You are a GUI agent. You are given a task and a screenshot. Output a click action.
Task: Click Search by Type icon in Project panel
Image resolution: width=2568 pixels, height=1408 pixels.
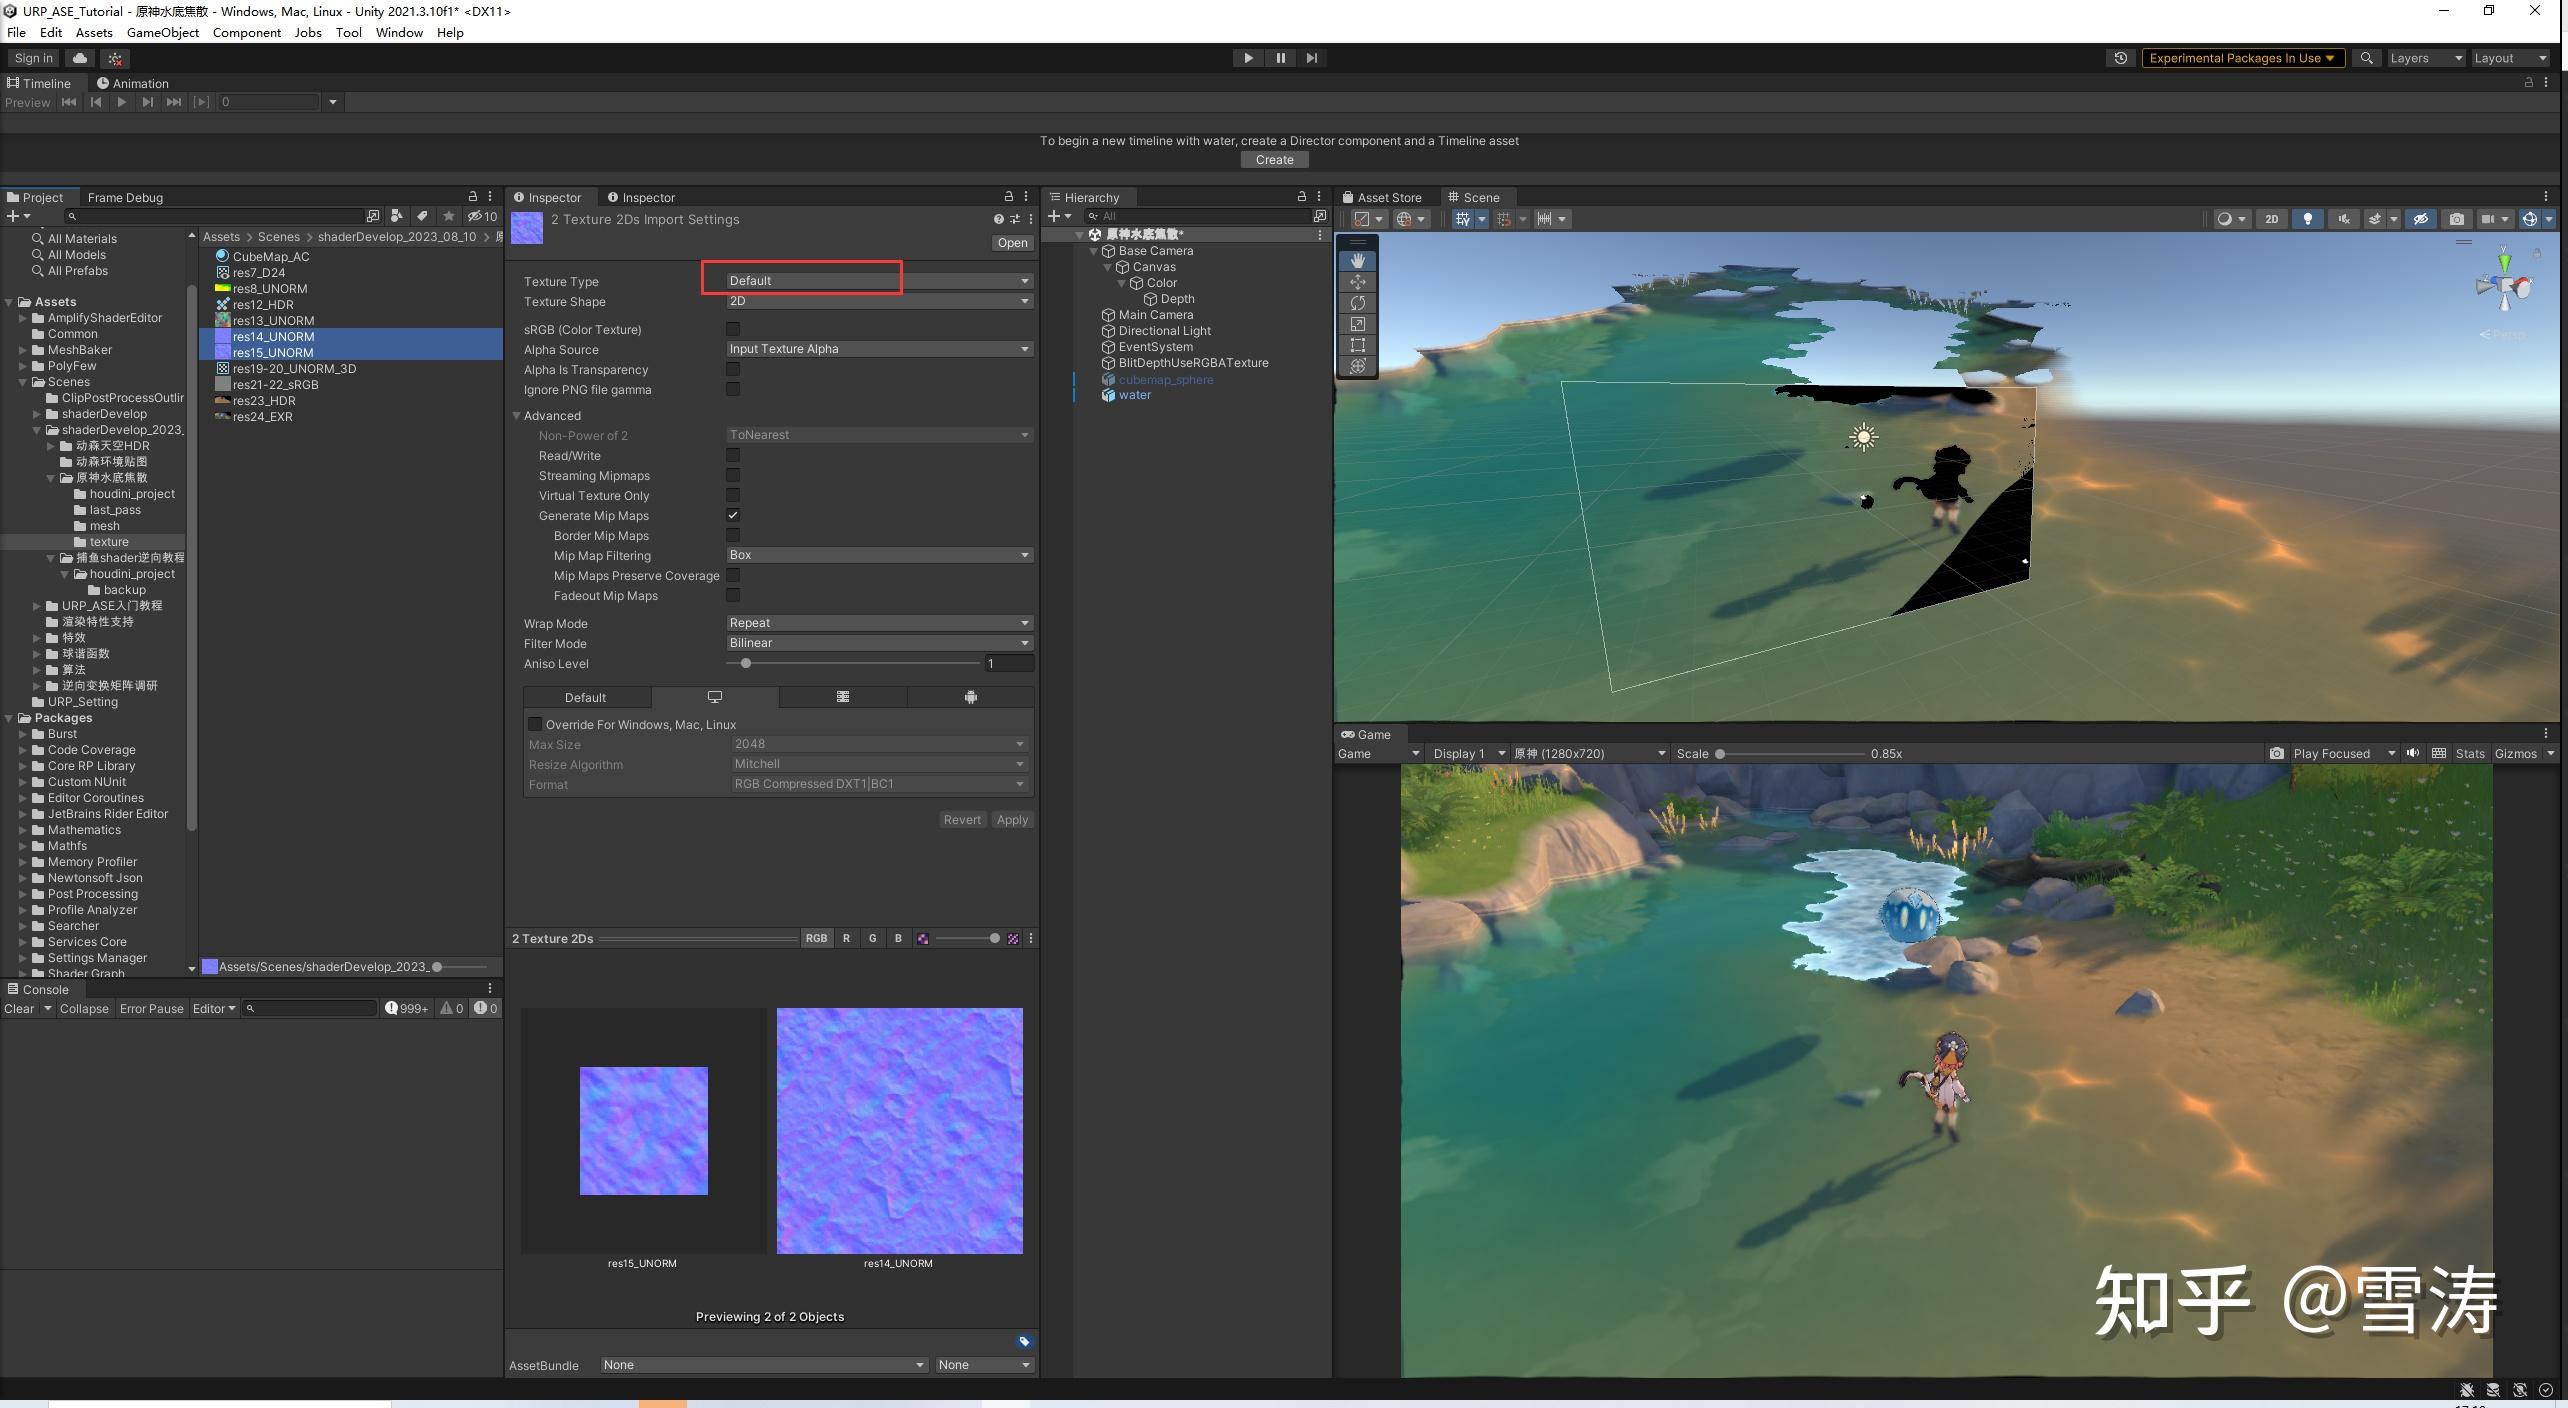(x=397, y=216)
